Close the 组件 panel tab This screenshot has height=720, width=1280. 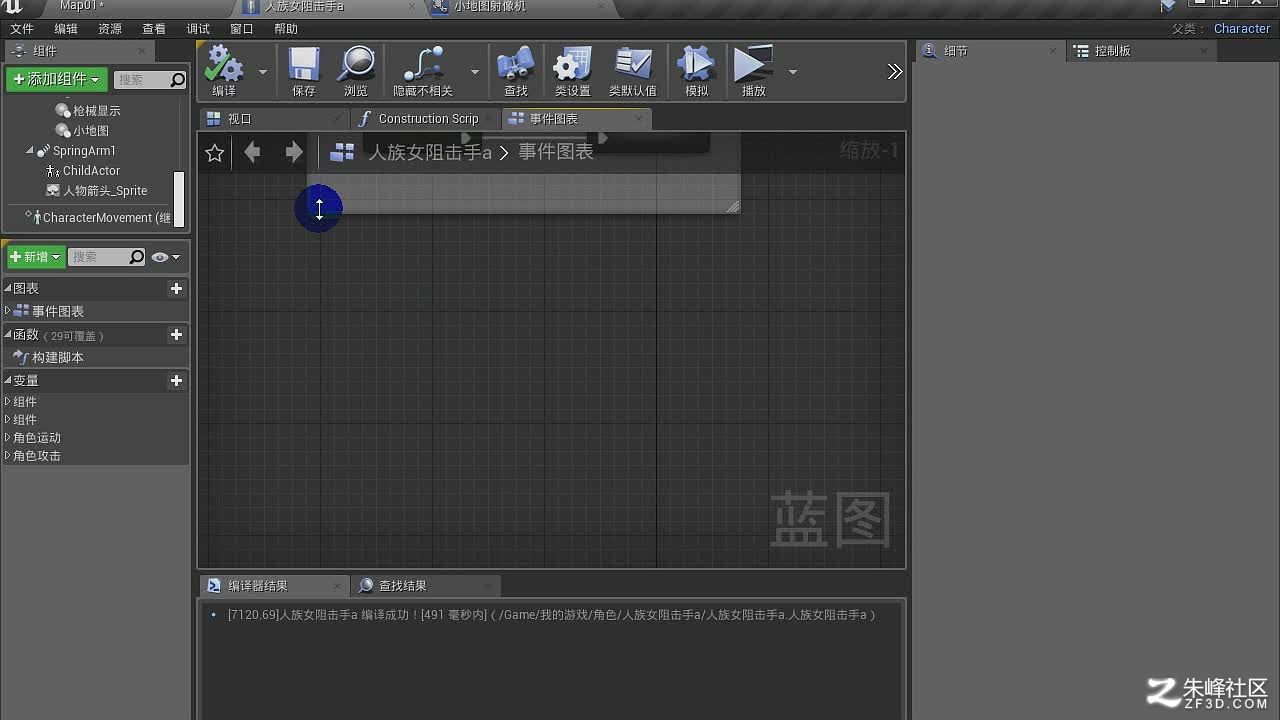click(x=142, y=51)
